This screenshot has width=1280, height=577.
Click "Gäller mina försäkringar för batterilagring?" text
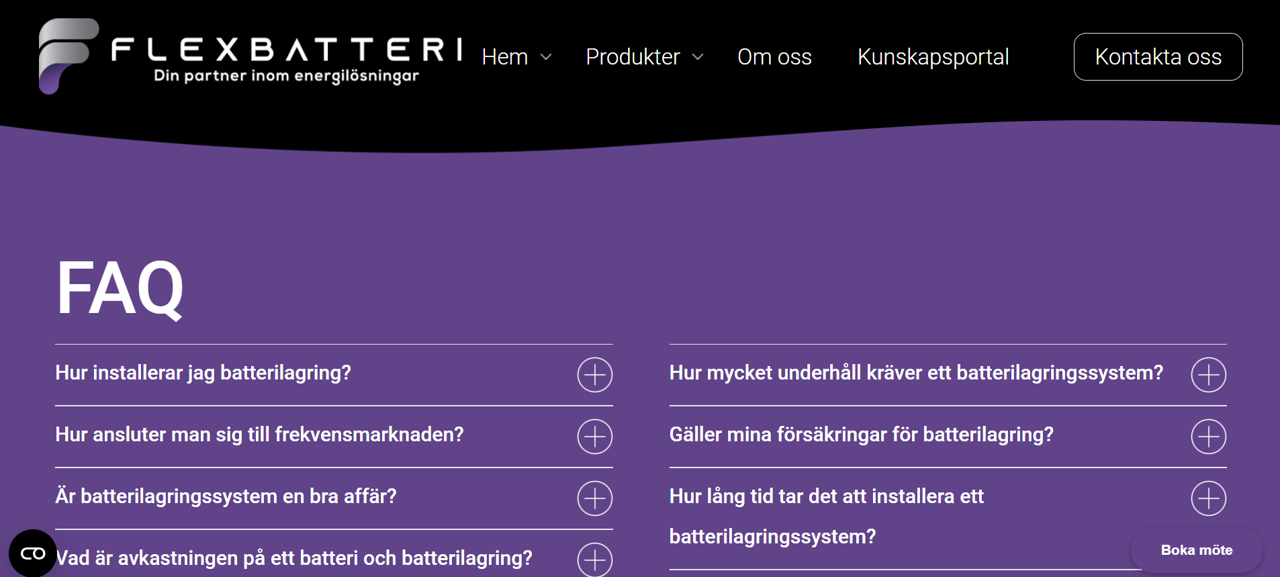click(x=861, y=435)
